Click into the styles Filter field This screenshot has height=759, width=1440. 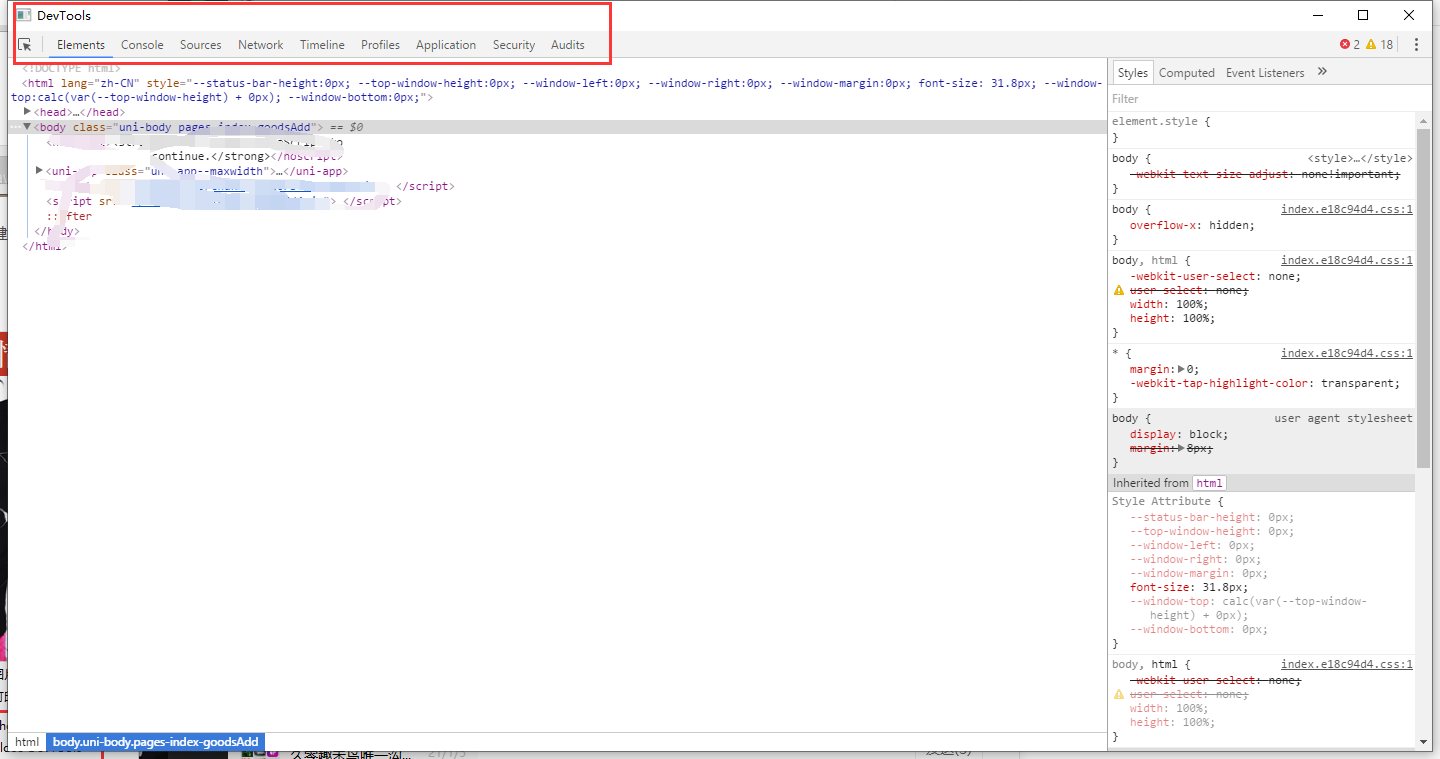tap(1262, 99)
